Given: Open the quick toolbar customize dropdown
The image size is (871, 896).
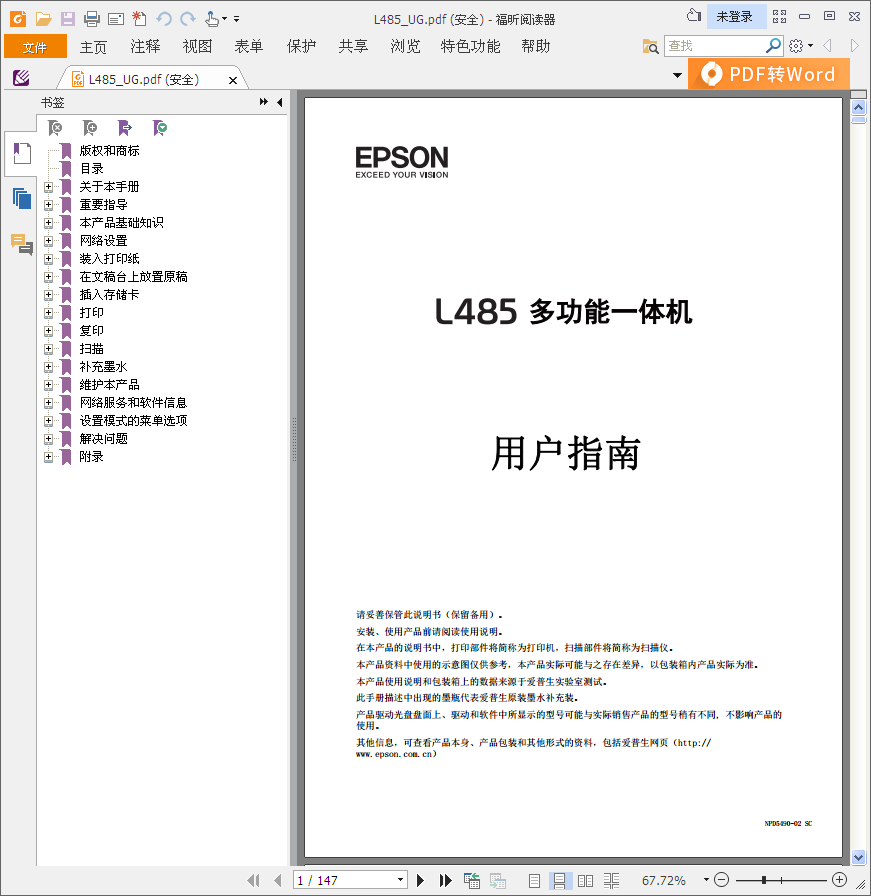Looking at the screenshot, I should 237,19.
